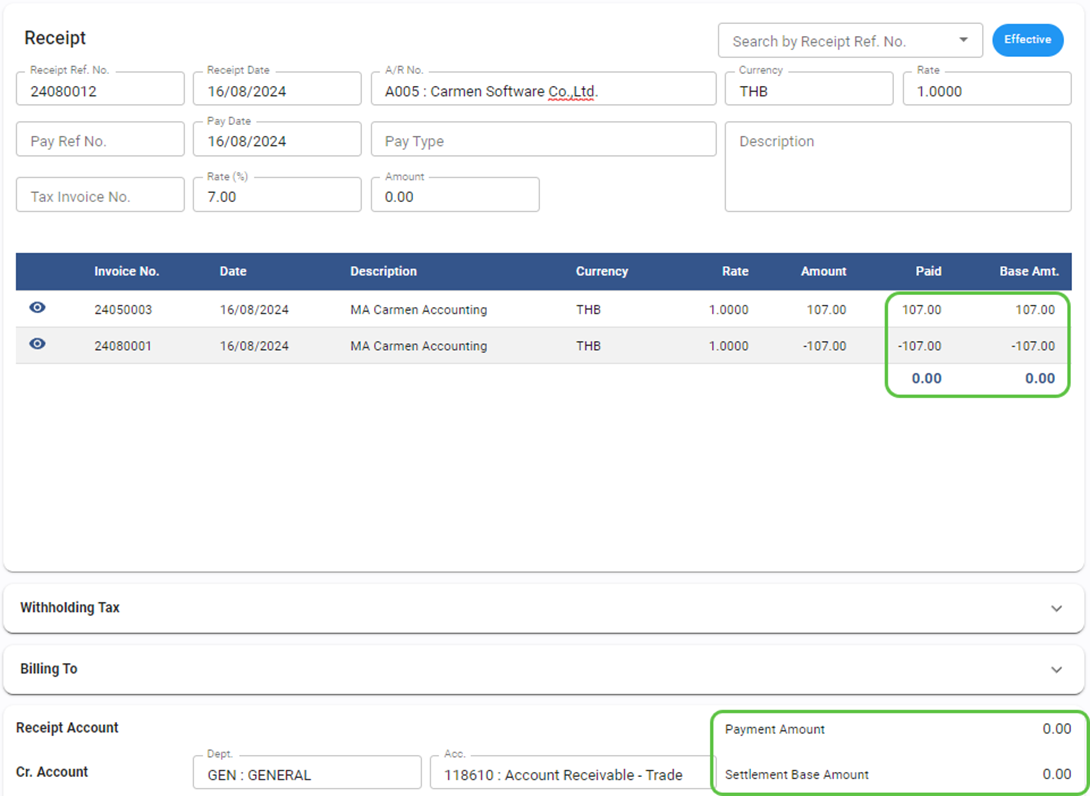Viewport: 1090px width, 796px height.
Task: Click the Dept. field showing GEN : GENERAL
Action: click(306, 774)
